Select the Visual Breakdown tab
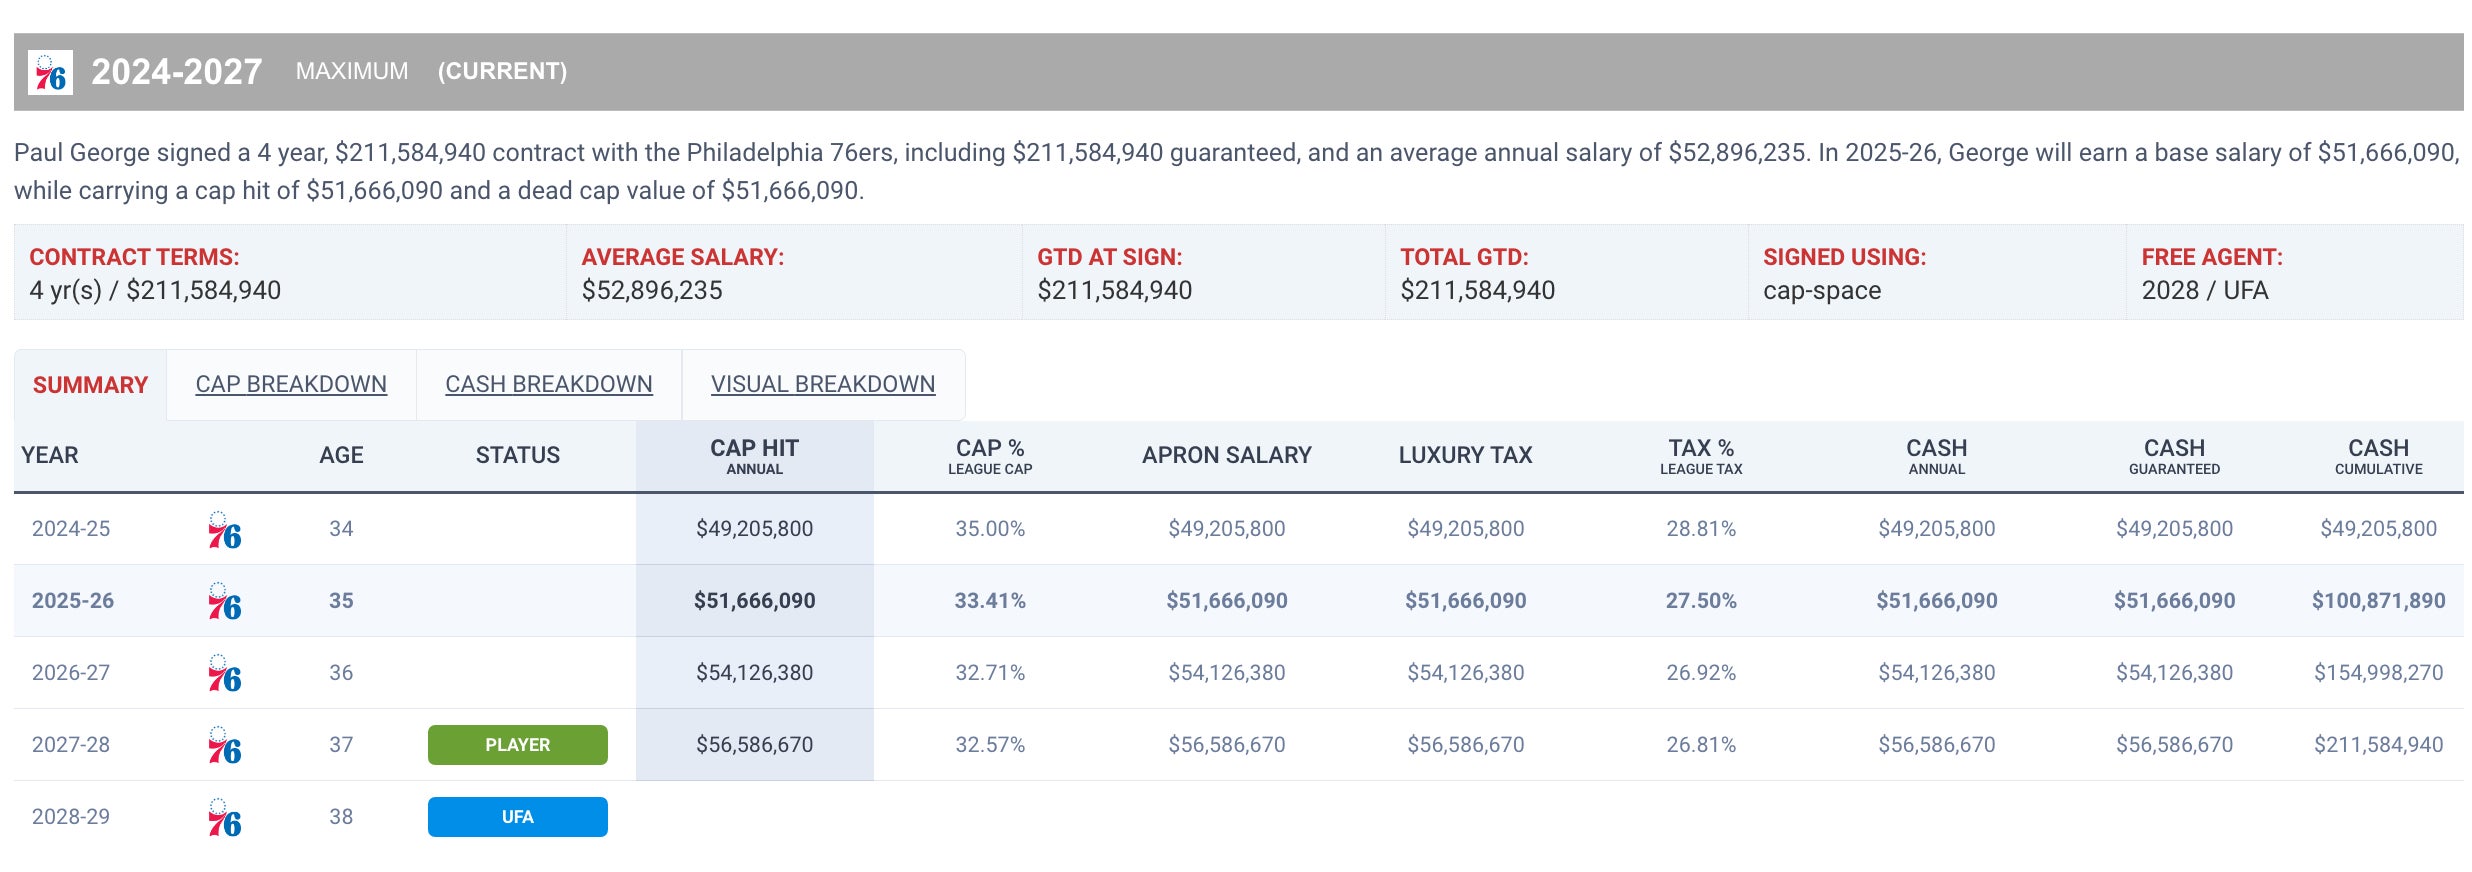 point(822,385)
